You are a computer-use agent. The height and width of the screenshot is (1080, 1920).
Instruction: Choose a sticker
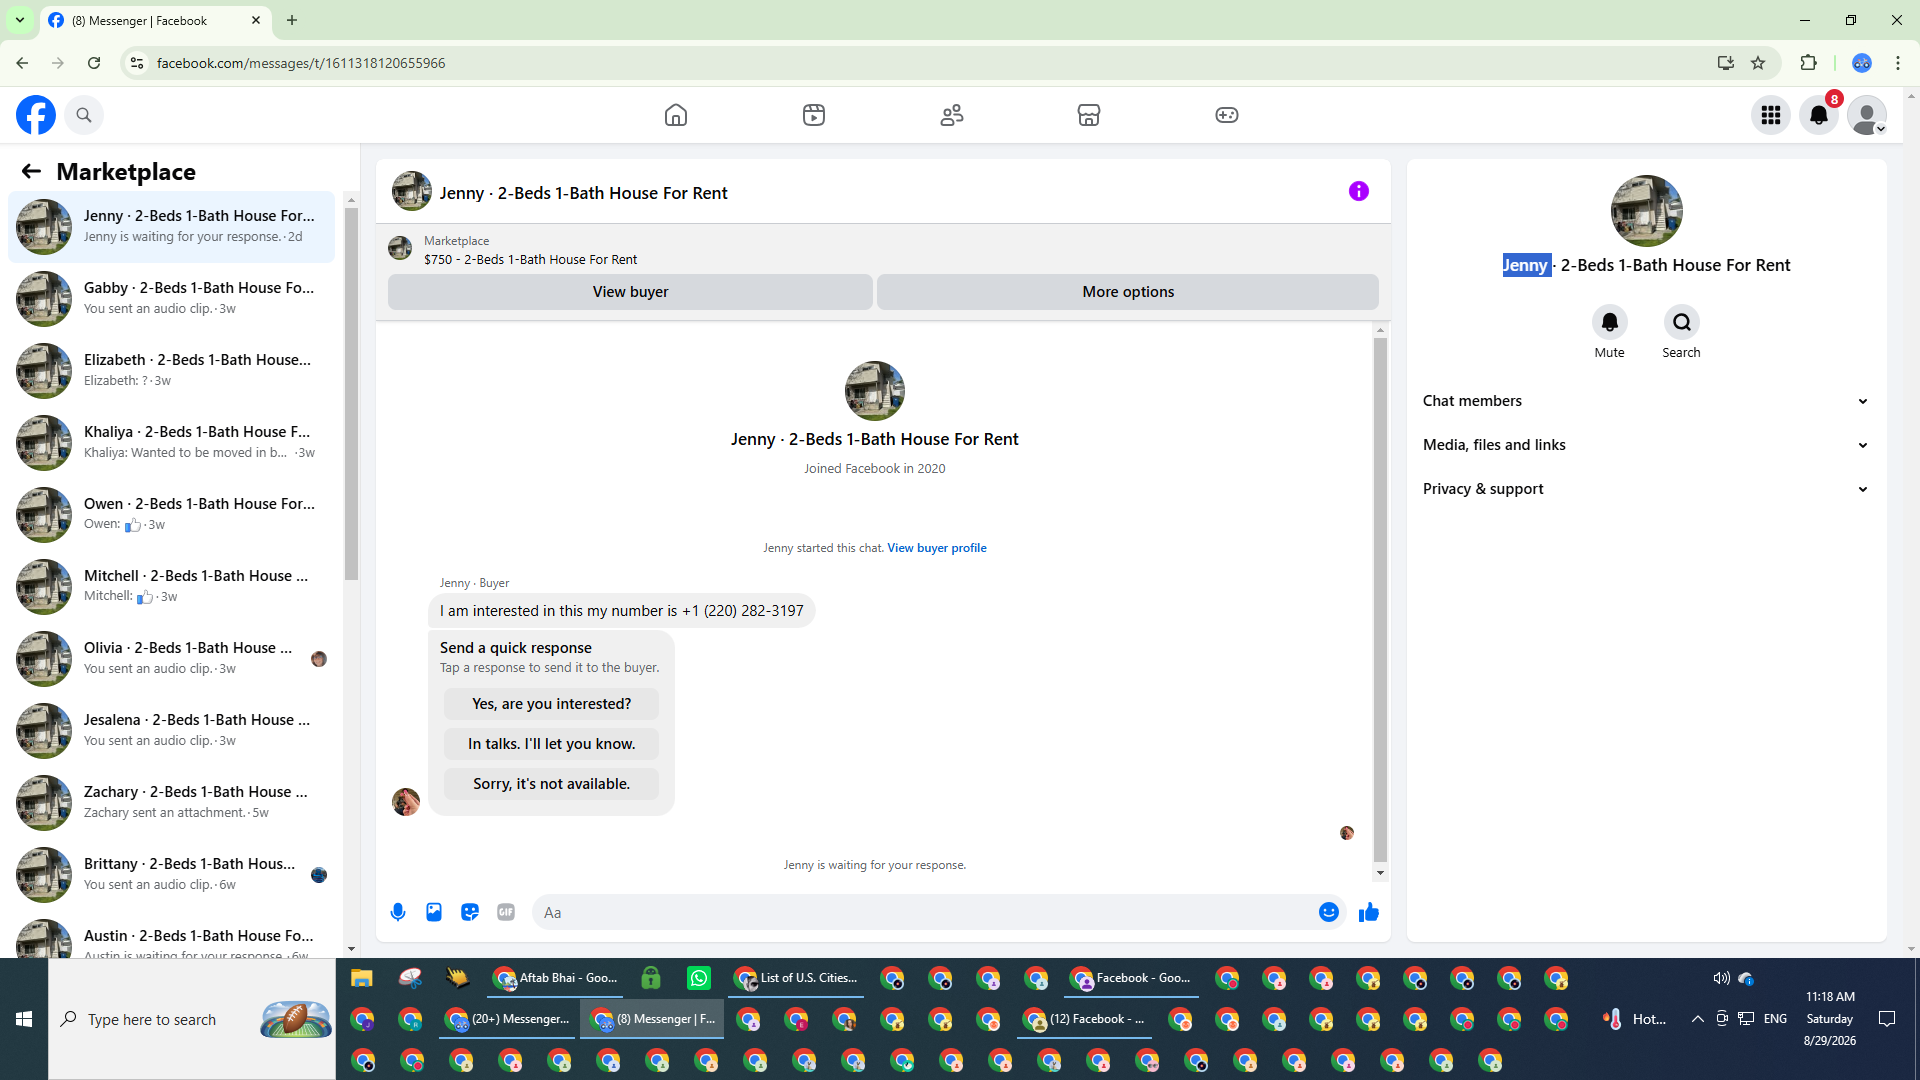pyautogui.click(x=470, y=912)
